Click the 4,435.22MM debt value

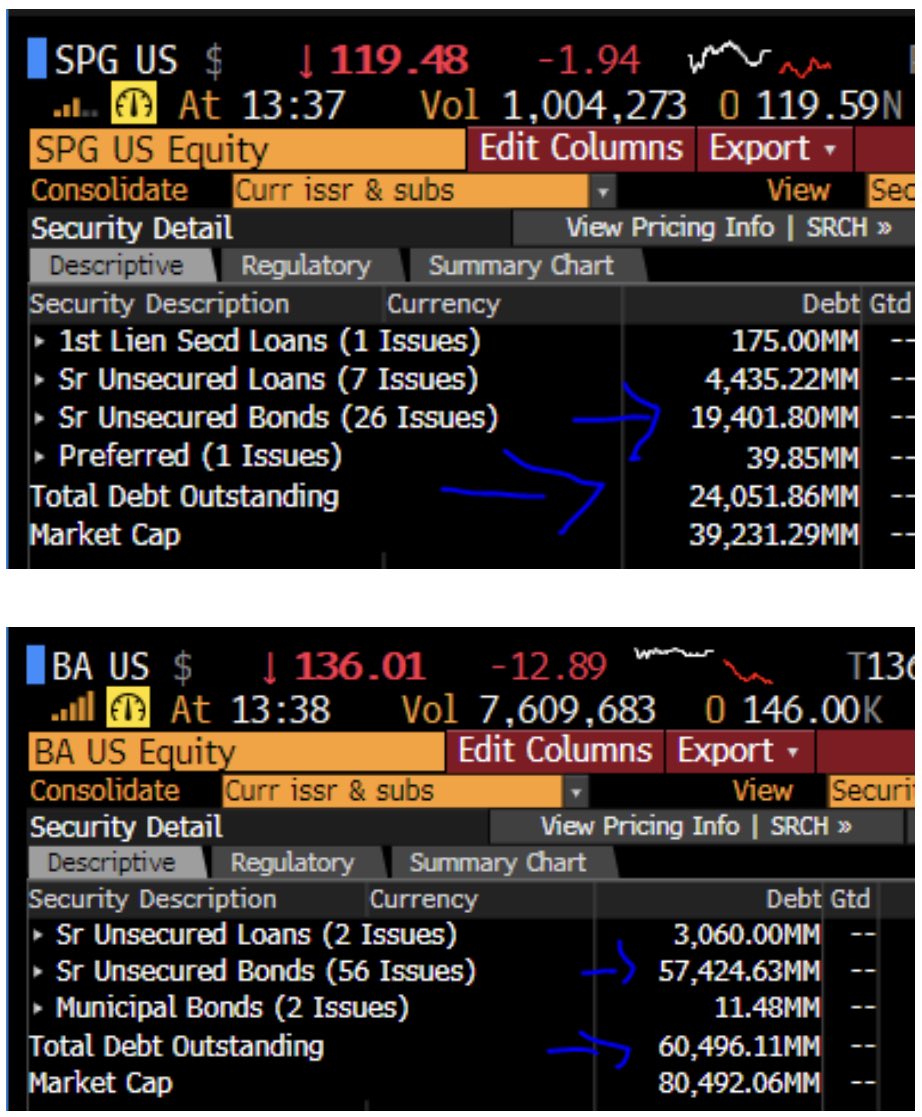782,380
